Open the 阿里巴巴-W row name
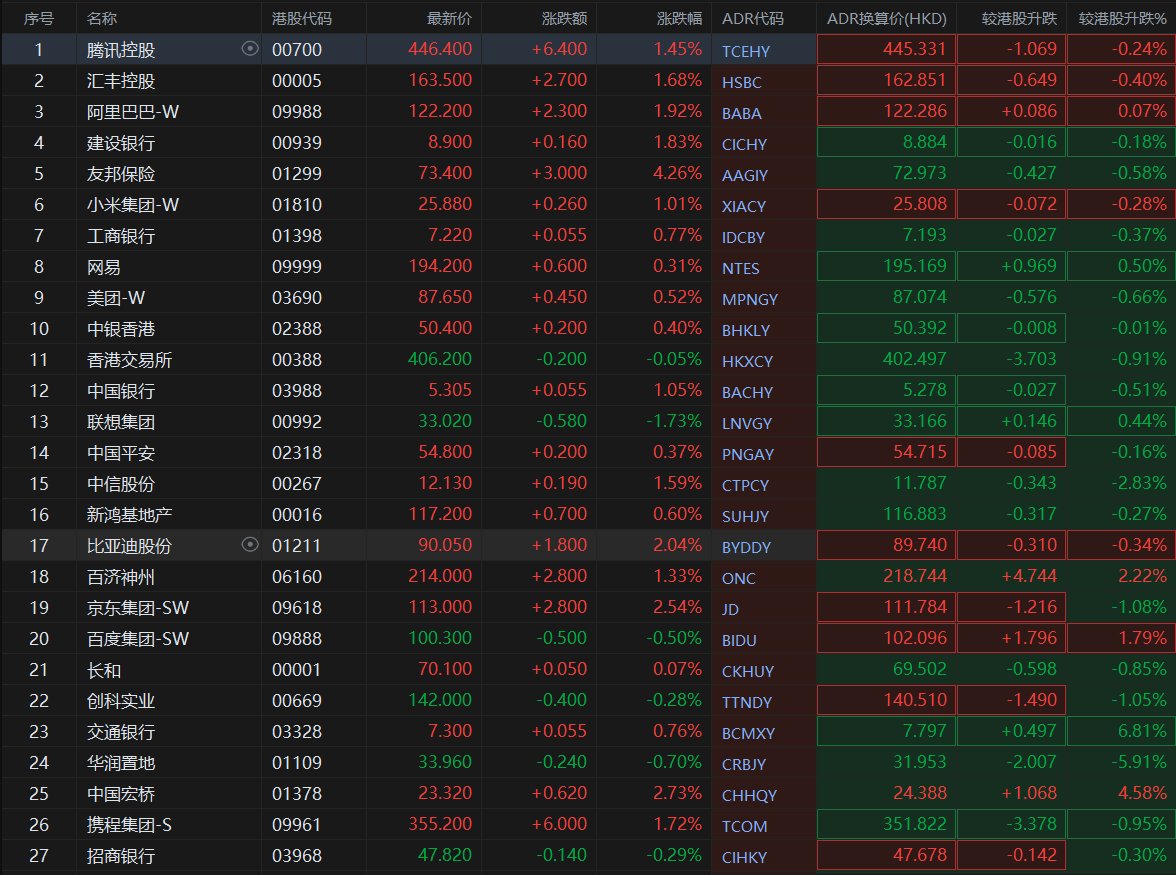Viewport: 1176px width, 875px height. click(x=133, y=112)
